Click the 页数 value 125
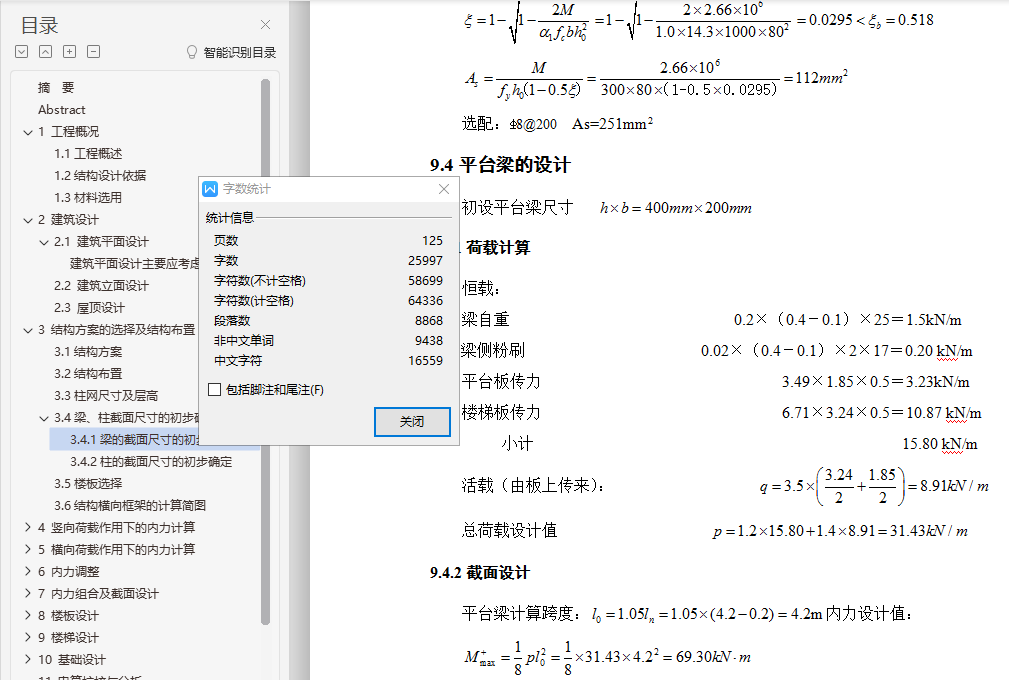The image size is (1009, 680). point(432,241)
